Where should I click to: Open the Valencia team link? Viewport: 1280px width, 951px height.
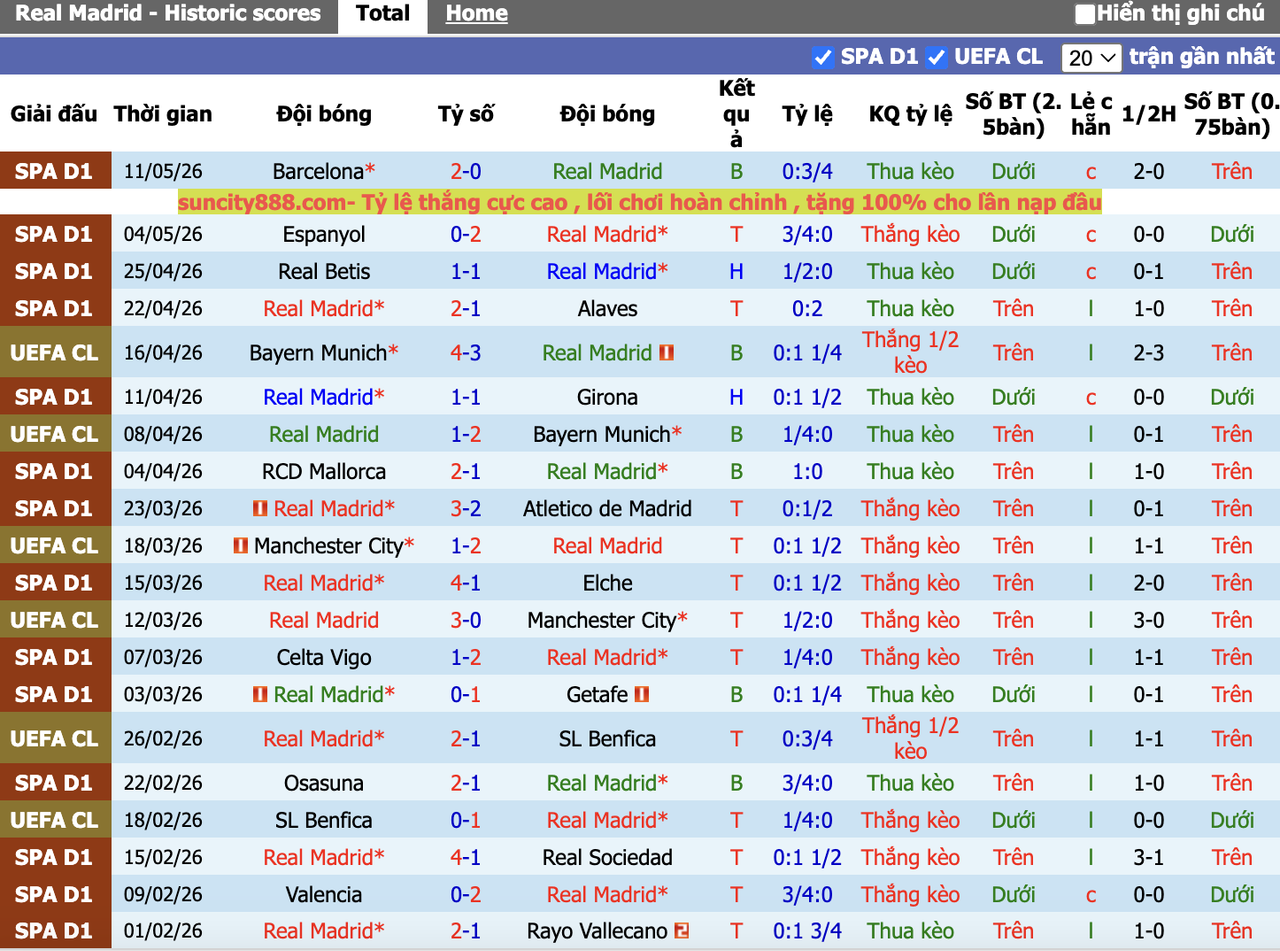tap(324, 894)
